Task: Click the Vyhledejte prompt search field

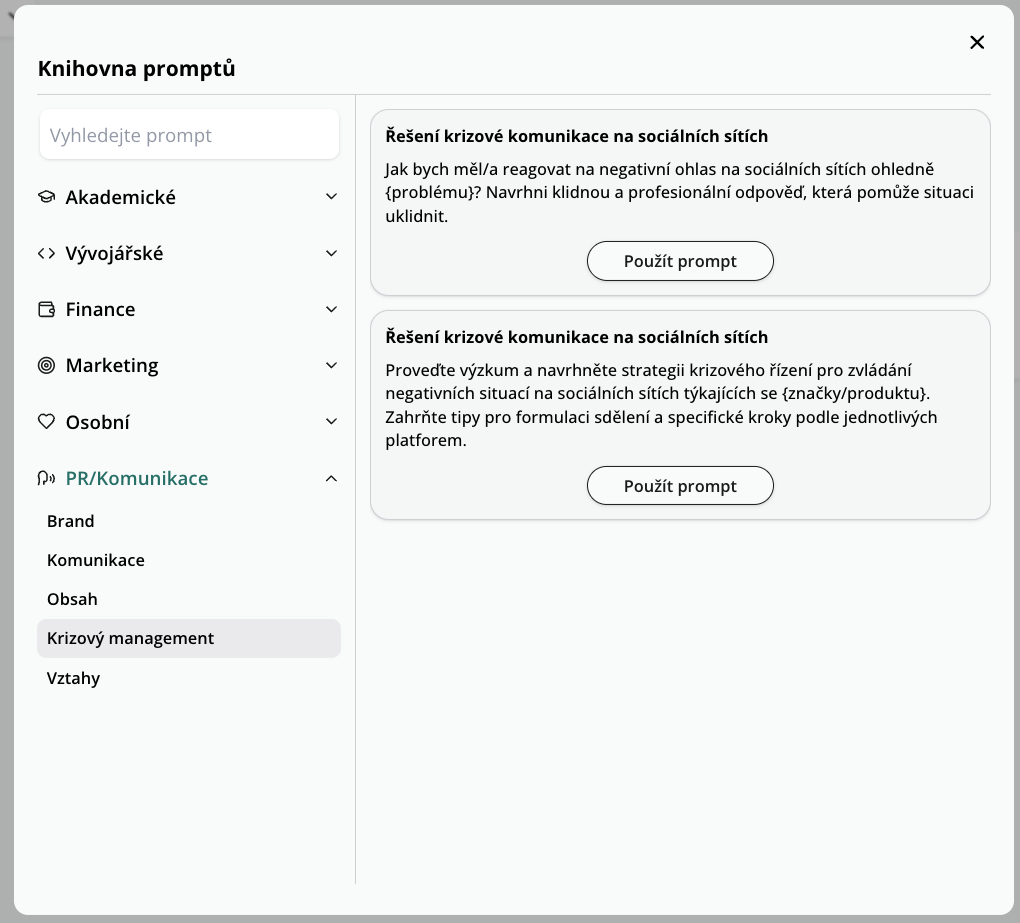Action: (189, 135)
